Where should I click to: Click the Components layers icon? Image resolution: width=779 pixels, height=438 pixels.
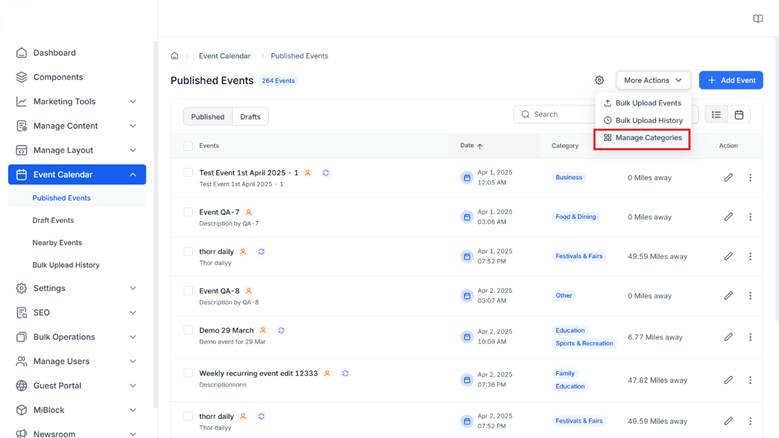21,77
